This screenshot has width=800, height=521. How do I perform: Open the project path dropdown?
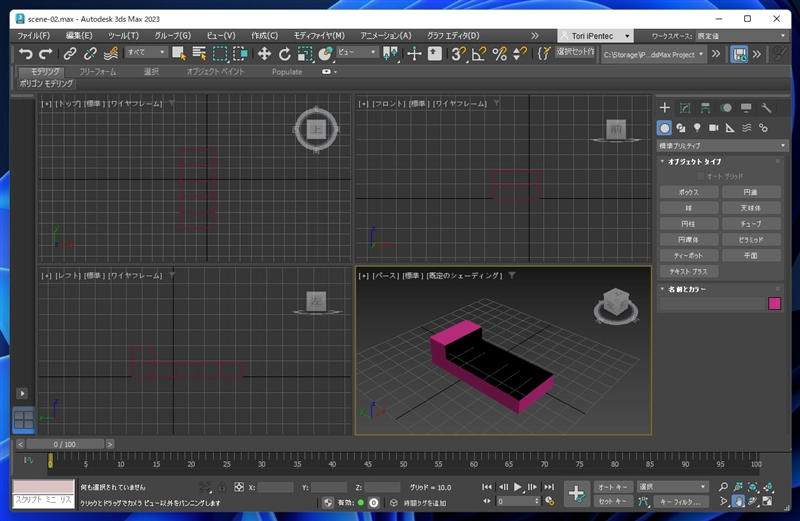tap(654, 54)
